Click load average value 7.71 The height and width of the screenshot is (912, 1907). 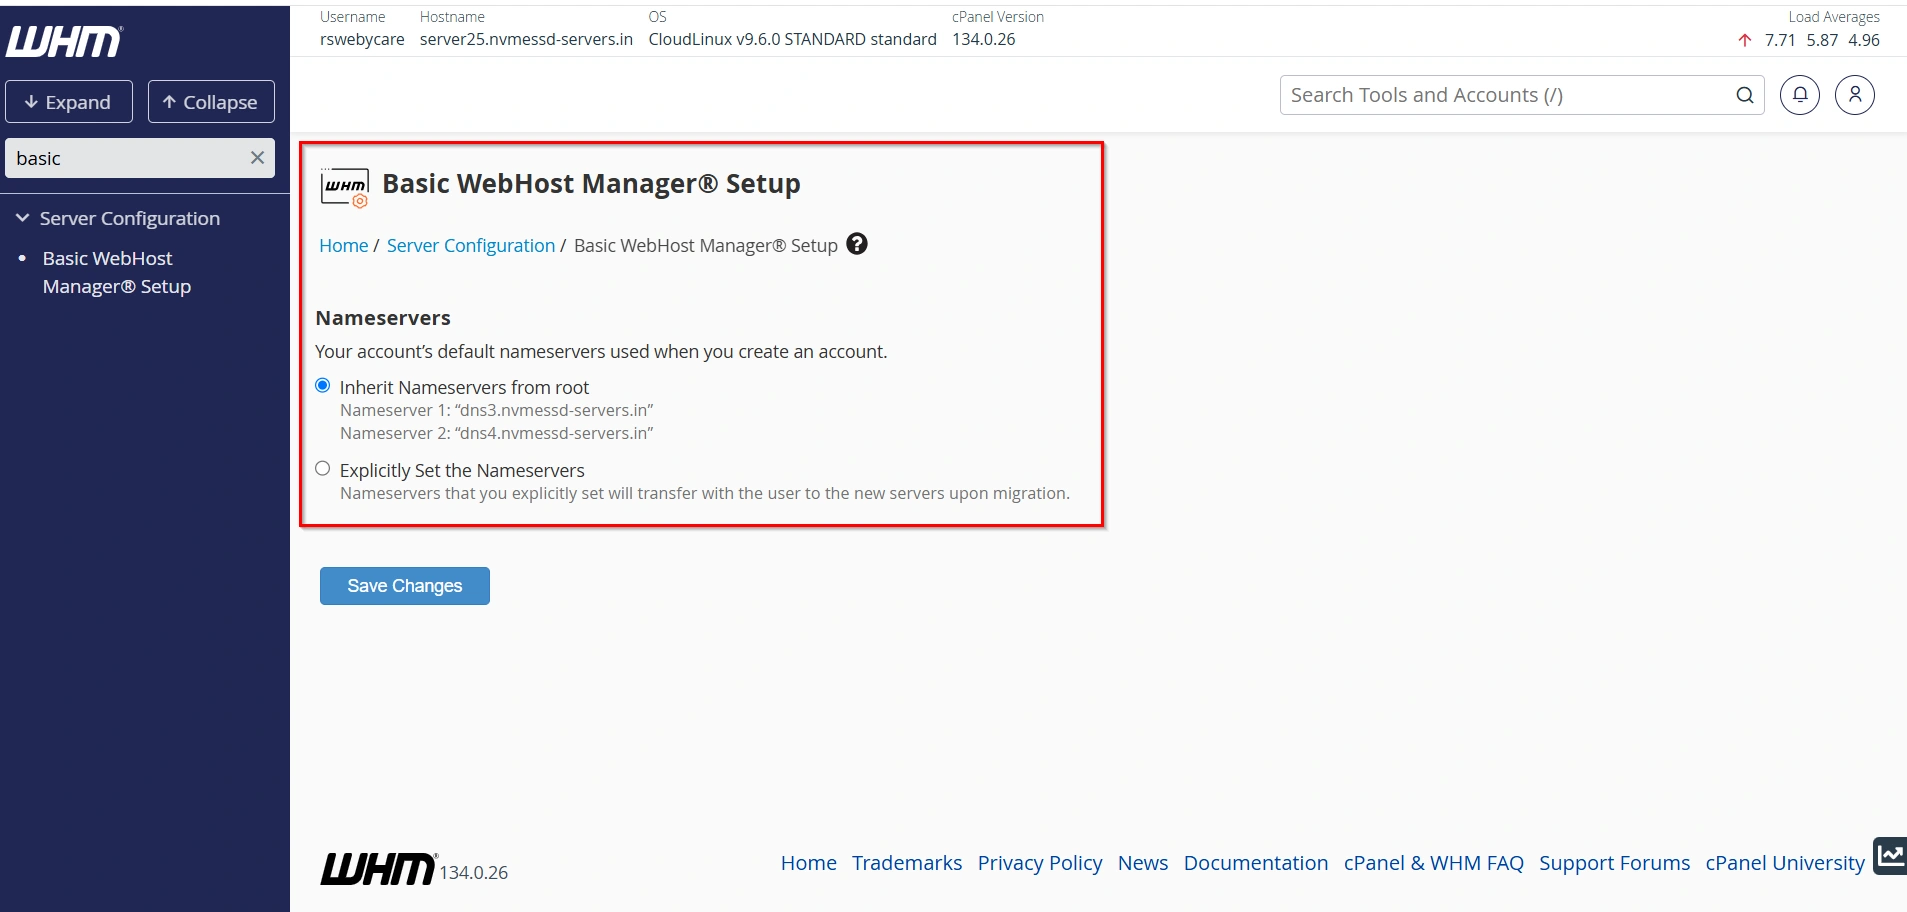[x=1780, y=40]
